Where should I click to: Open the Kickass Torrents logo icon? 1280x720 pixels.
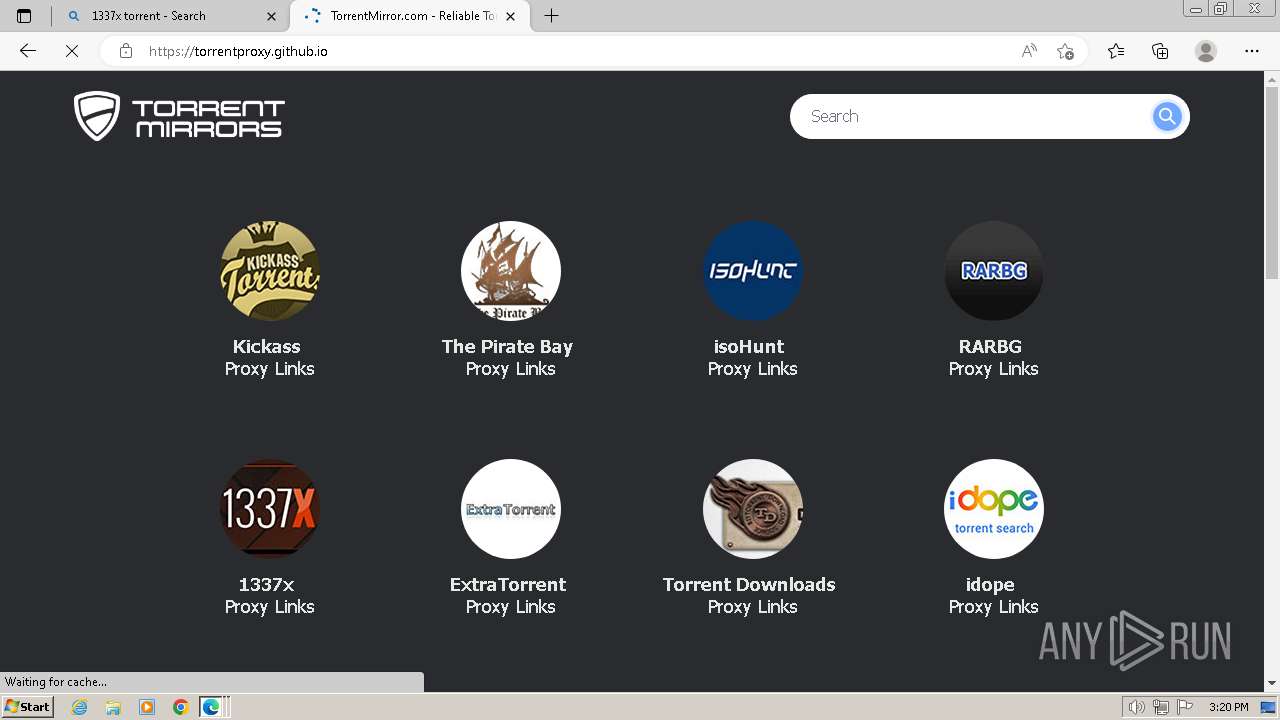270,271
